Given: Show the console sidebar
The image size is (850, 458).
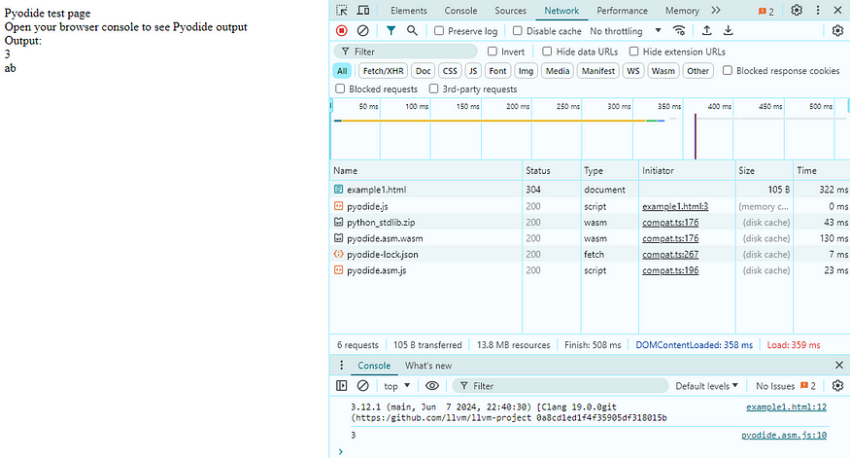Looking at the screenshot, I should pyautogui.click(x=342, y=386).
